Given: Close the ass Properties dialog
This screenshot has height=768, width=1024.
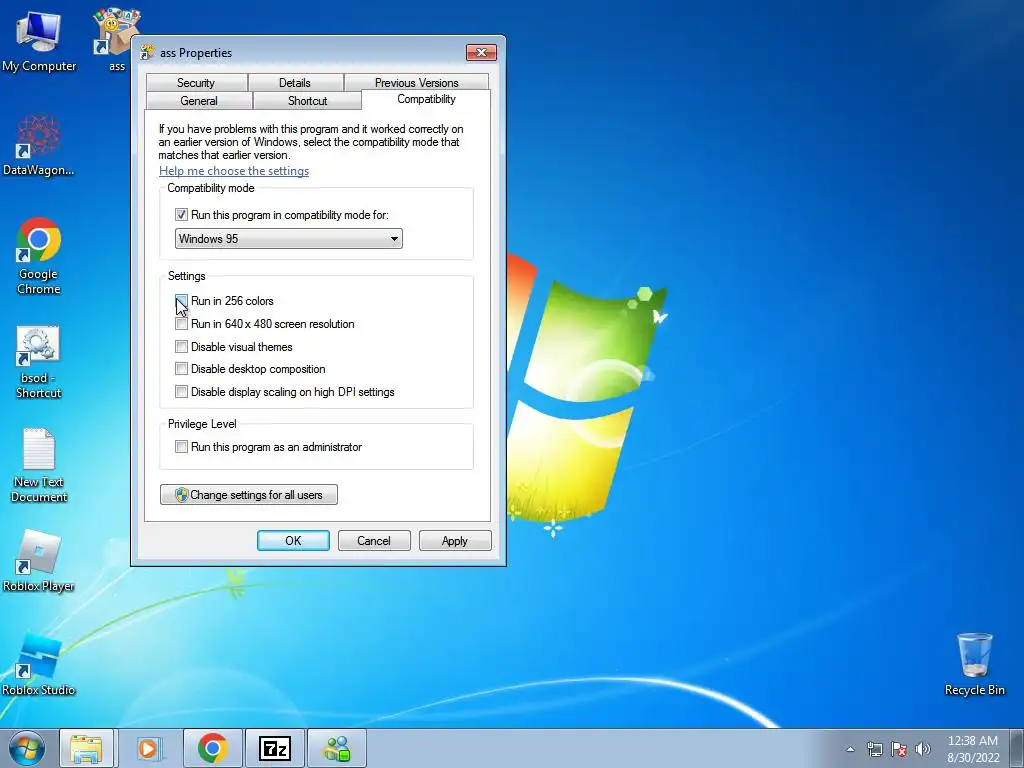Looking at the screenshot, I should pos(481,52).
